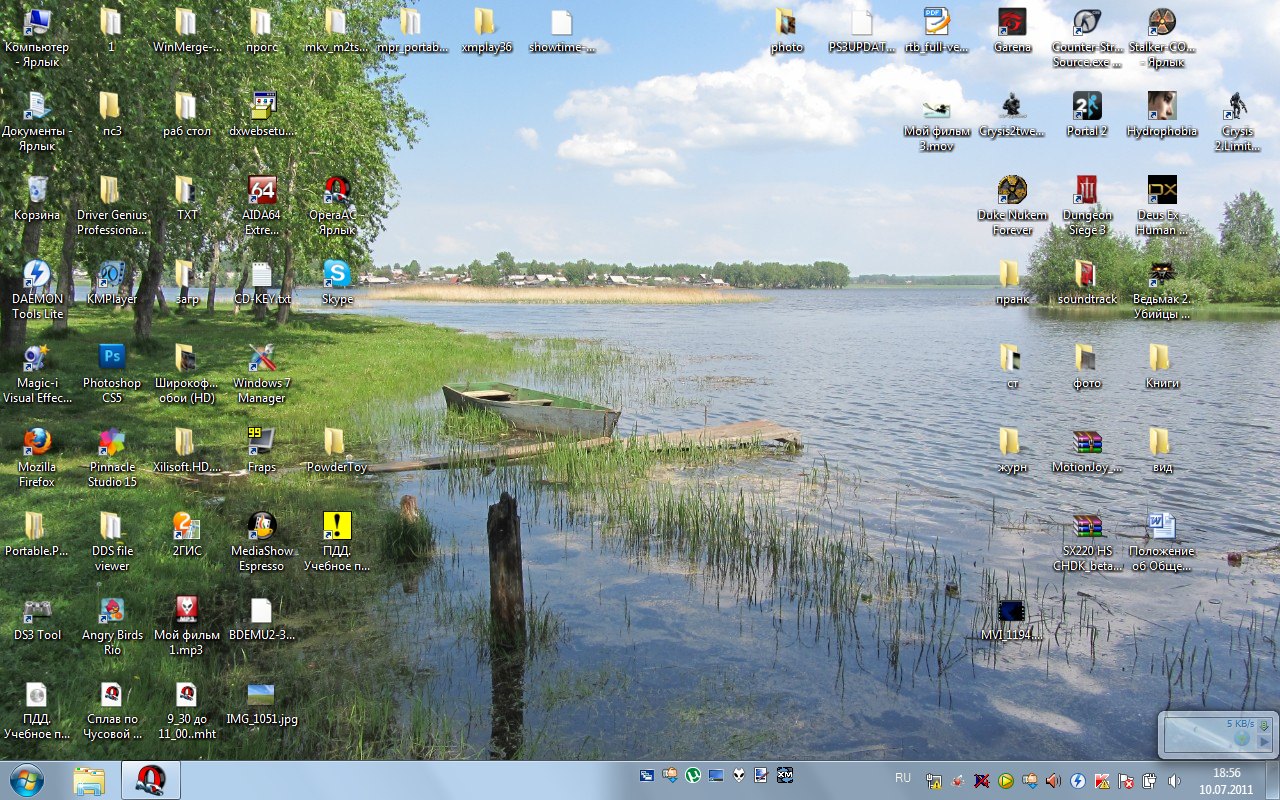The image size is (1280, 800).
Task: Launch the Stalker-COP shortcut
Action: [x=1162, y=38]
